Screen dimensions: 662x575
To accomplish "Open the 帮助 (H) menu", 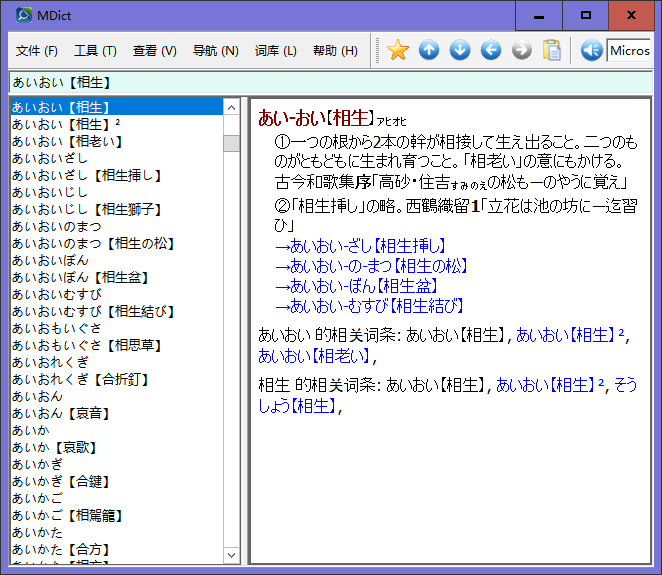I will (x=335, y=51).
